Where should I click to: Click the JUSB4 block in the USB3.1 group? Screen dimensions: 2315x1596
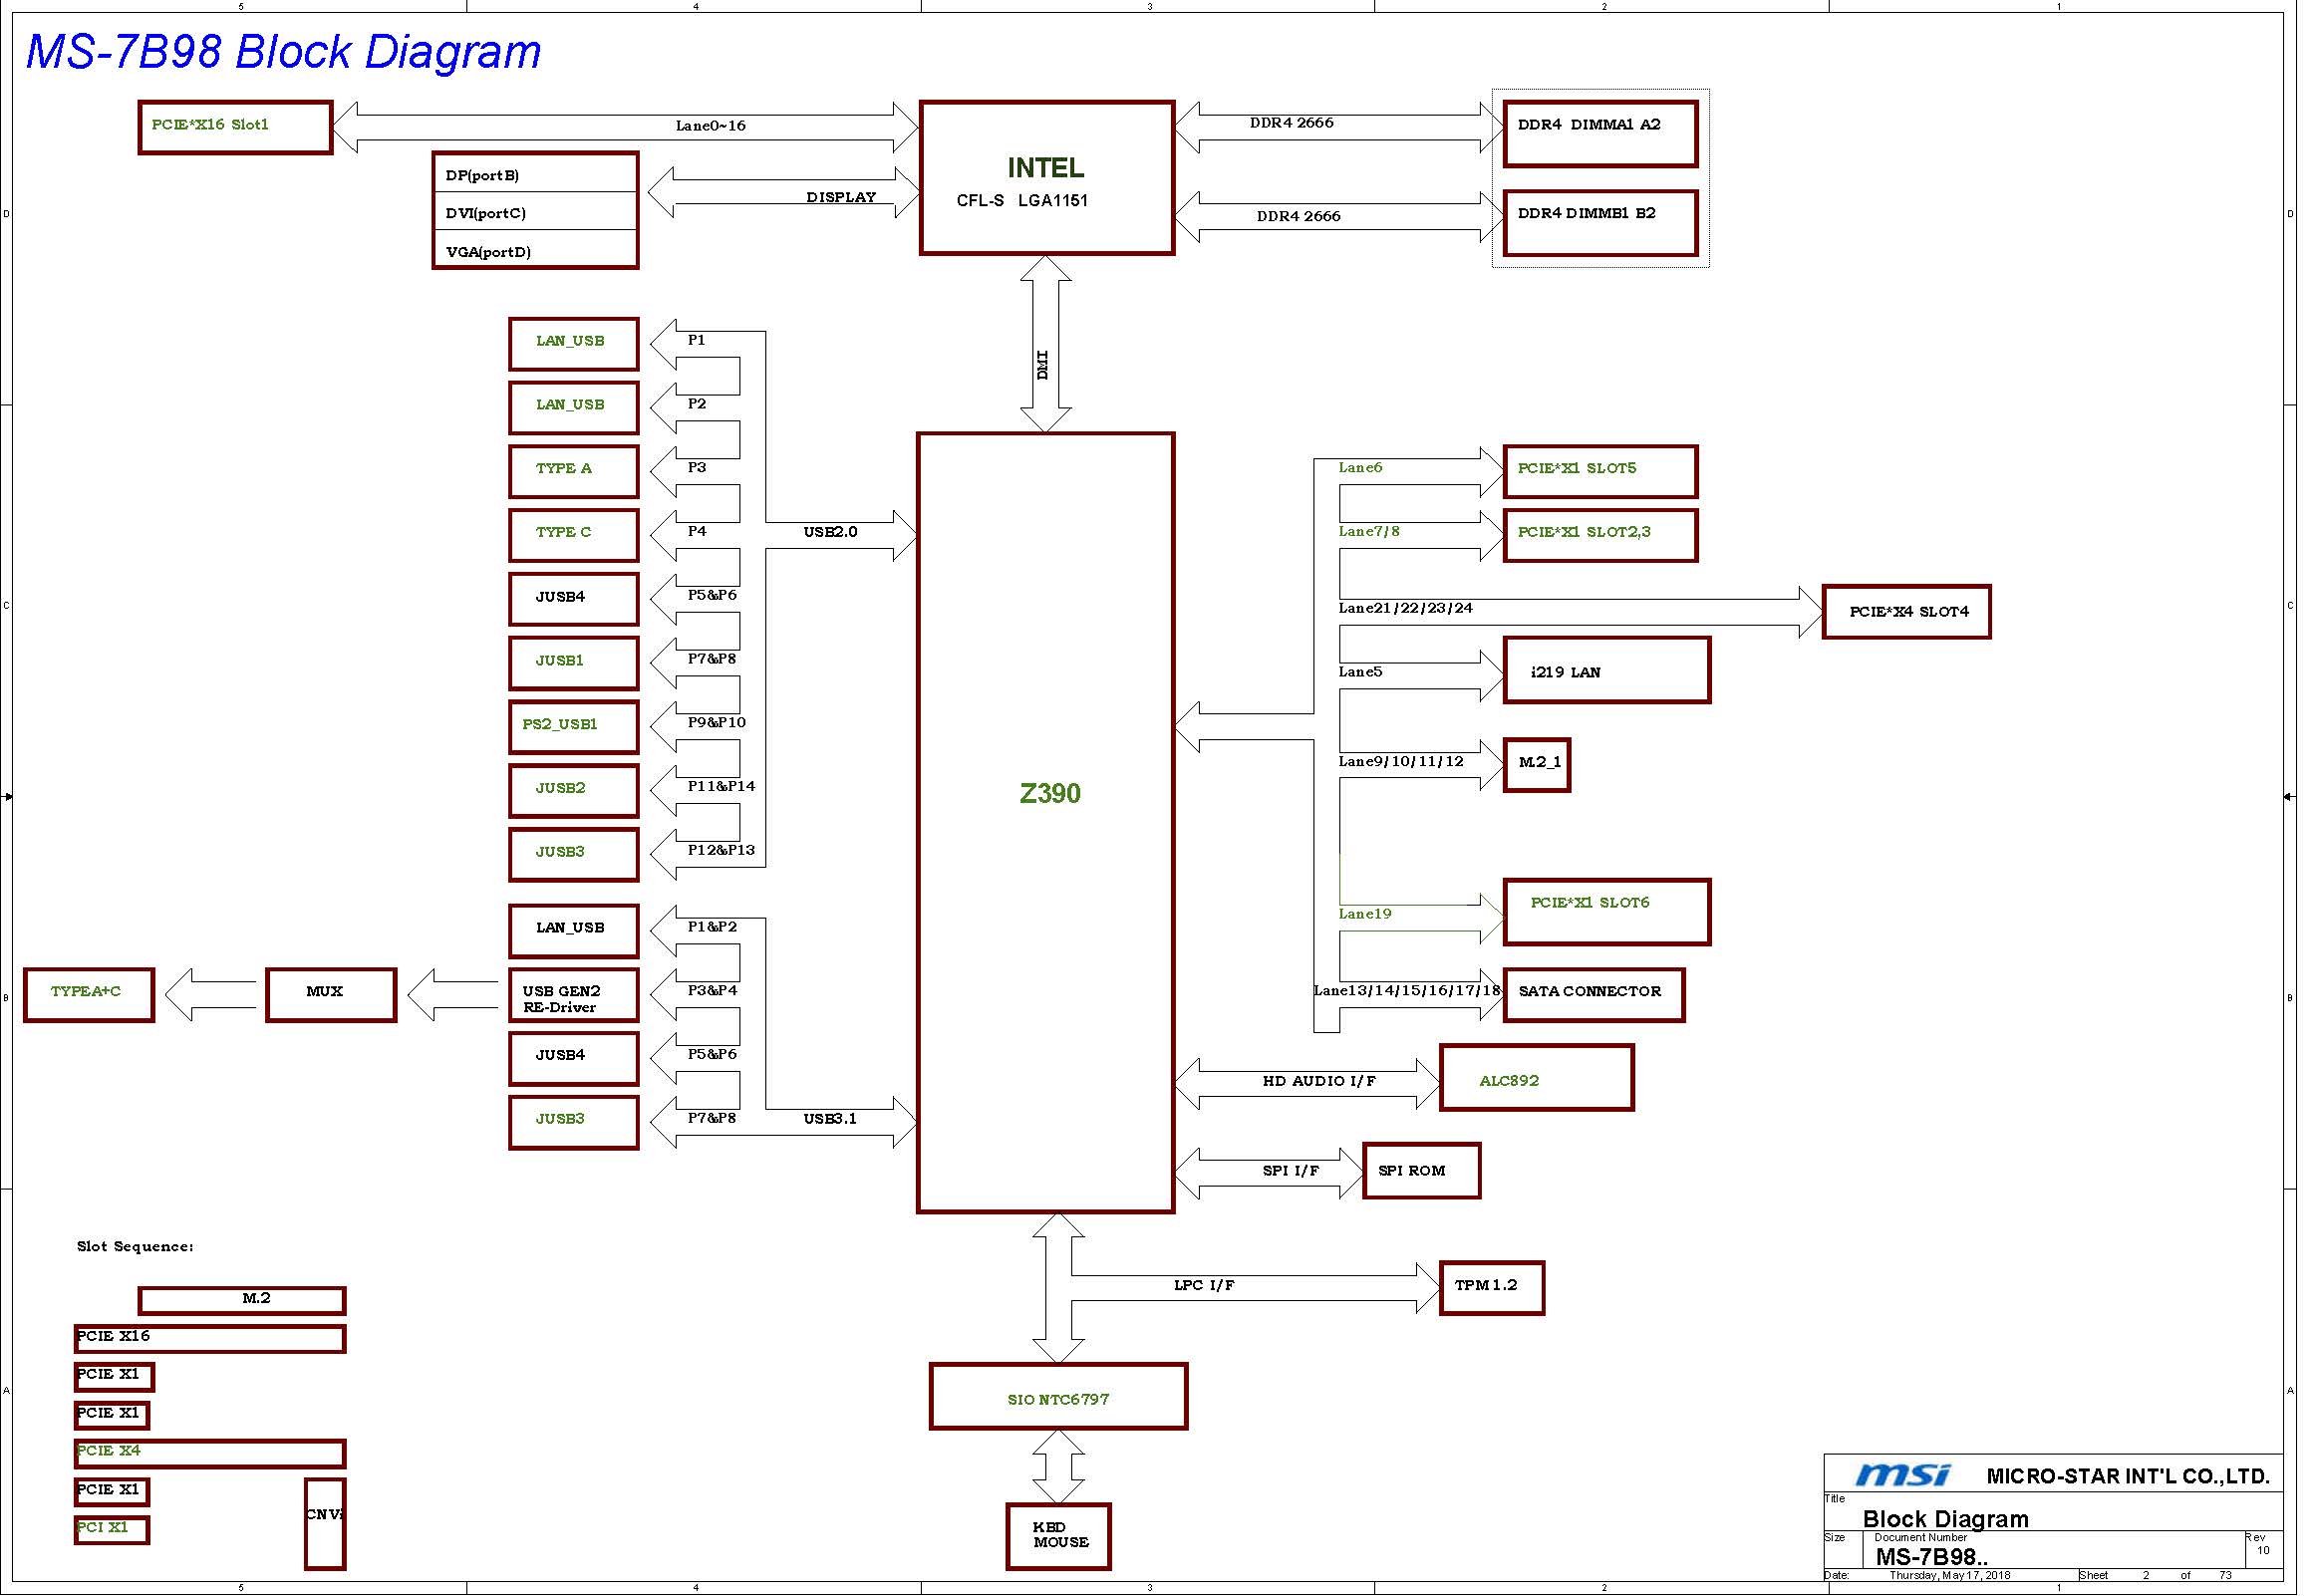[x=575, y=1060]
